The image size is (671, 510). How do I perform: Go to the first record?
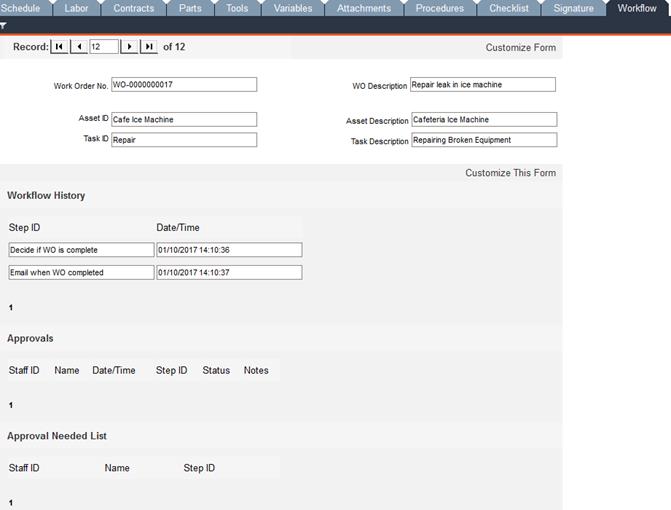point(59,47)
